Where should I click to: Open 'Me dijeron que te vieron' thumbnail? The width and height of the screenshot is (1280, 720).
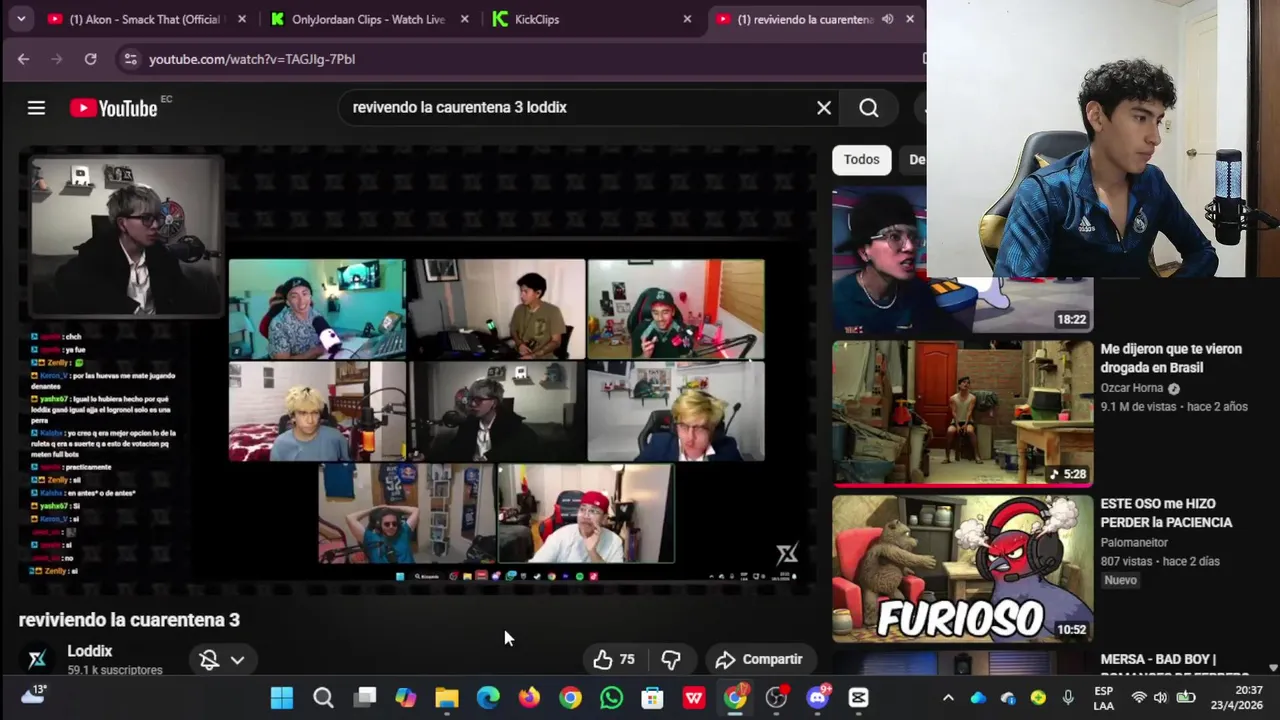click(x=962, y=412)
